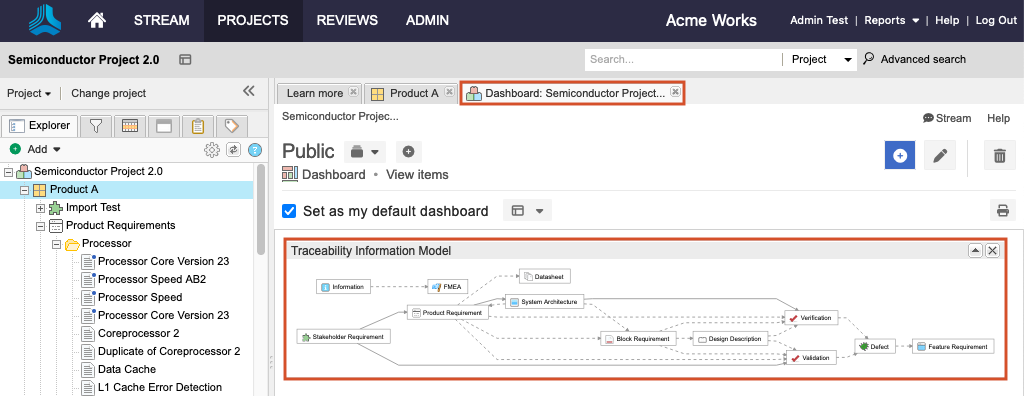This screenshot has width=1024, height=396.
Task: Open the Filters funnel tab
Action: 96,125
